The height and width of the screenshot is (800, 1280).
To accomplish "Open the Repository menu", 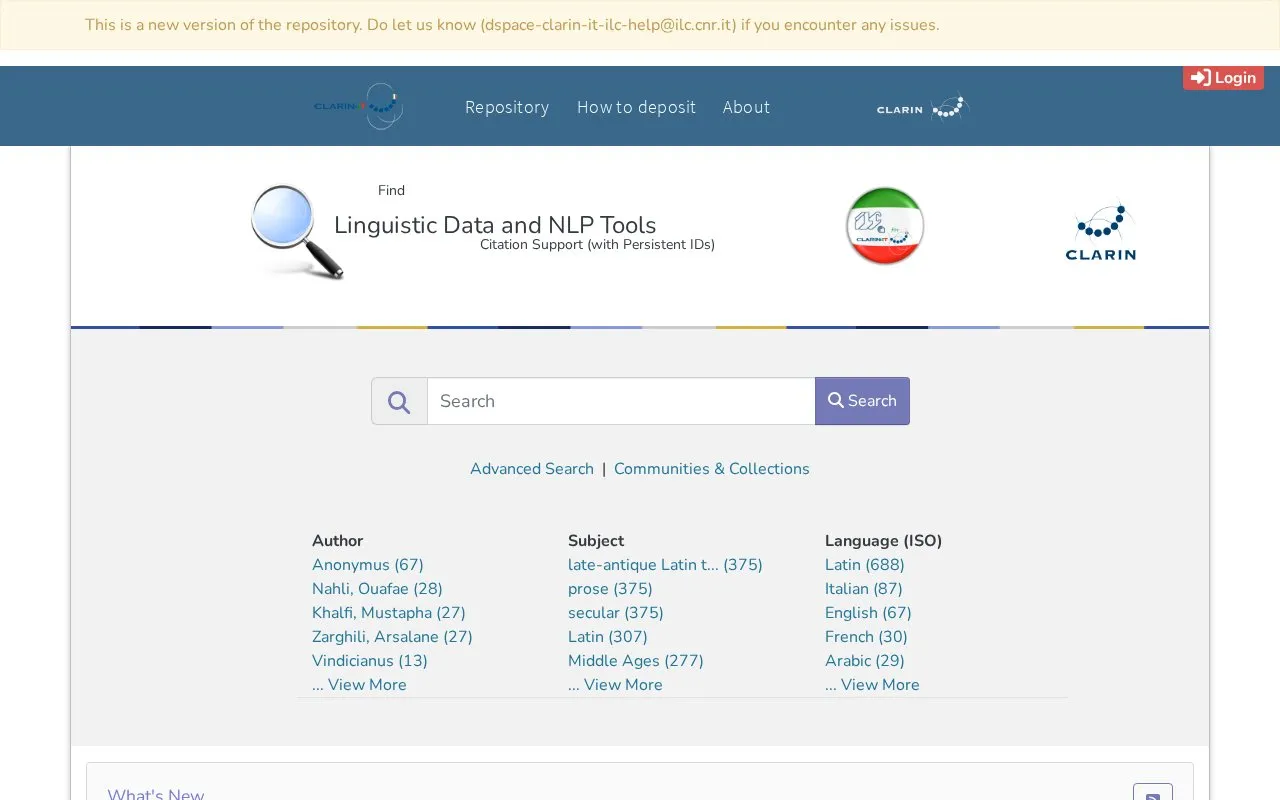I will click(x=507, y=107).
